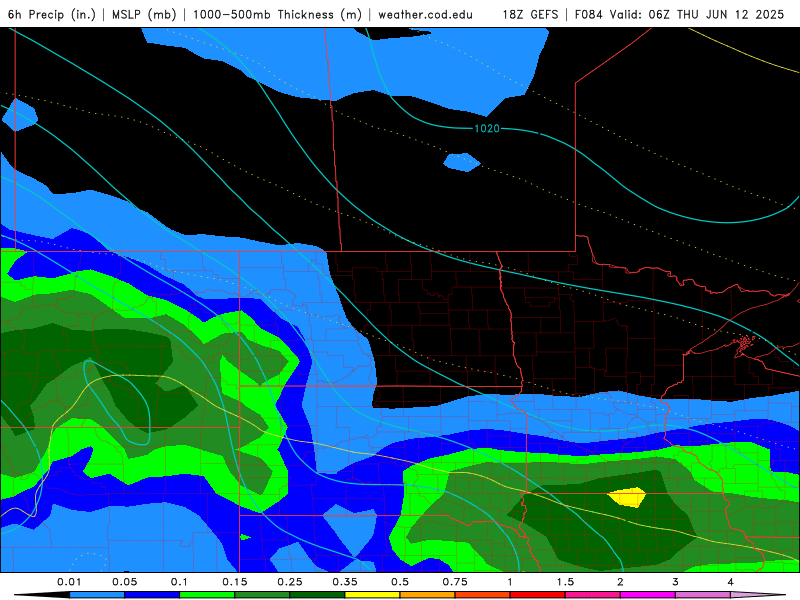Viewport: 800px width, 600px height.
Task: Click the pink 1.5–2 legend swatch
Action: [x=593, y=595]
